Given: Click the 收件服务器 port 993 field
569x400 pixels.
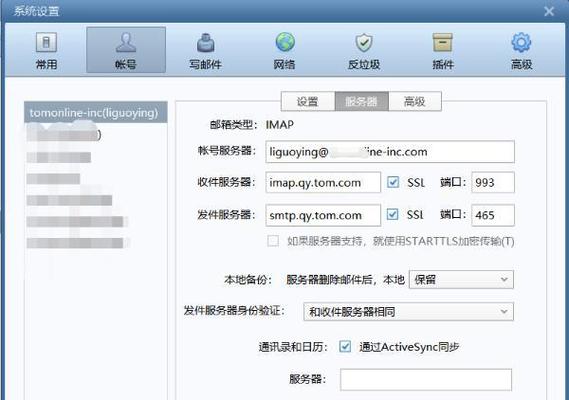Looking at the screenshot, I should [493, 182].
